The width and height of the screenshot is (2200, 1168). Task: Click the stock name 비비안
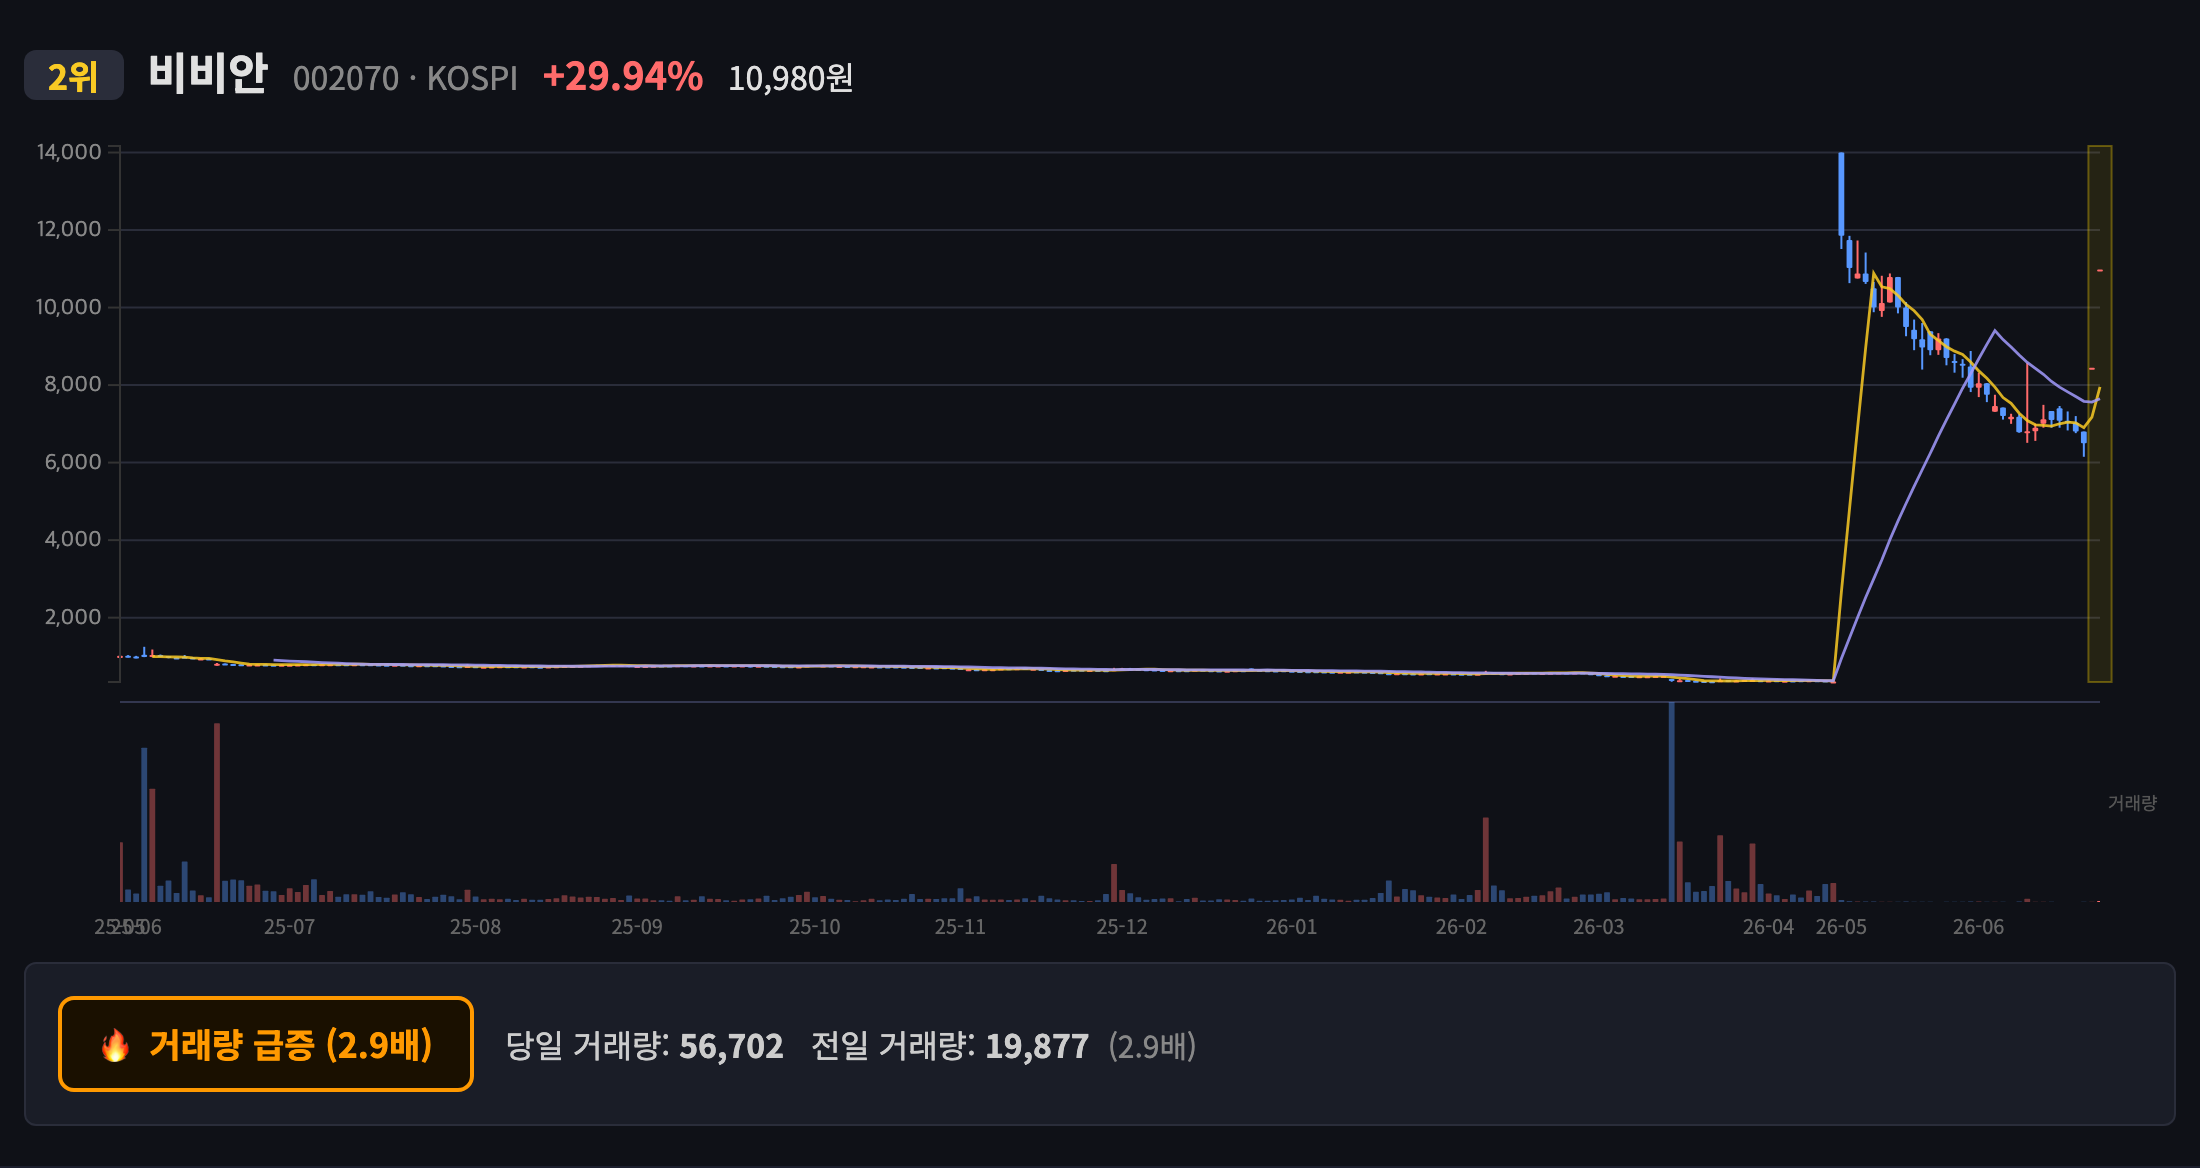(208, 74)
